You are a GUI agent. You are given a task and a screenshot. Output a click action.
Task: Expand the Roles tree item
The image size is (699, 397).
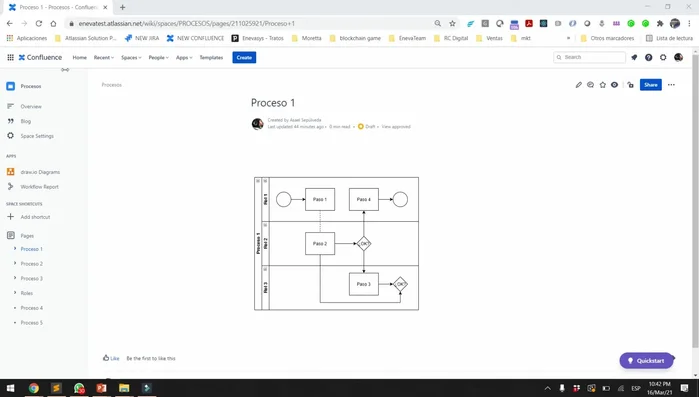click(15, 293)
